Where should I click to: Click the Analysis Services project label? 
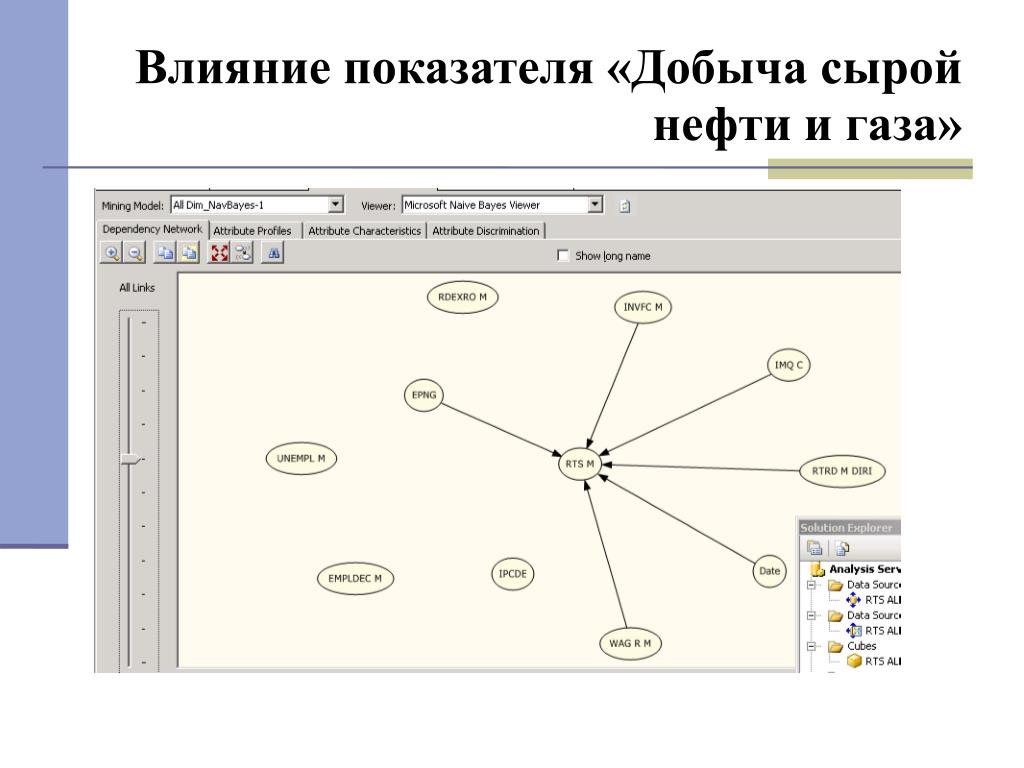[x=865, y=569]
